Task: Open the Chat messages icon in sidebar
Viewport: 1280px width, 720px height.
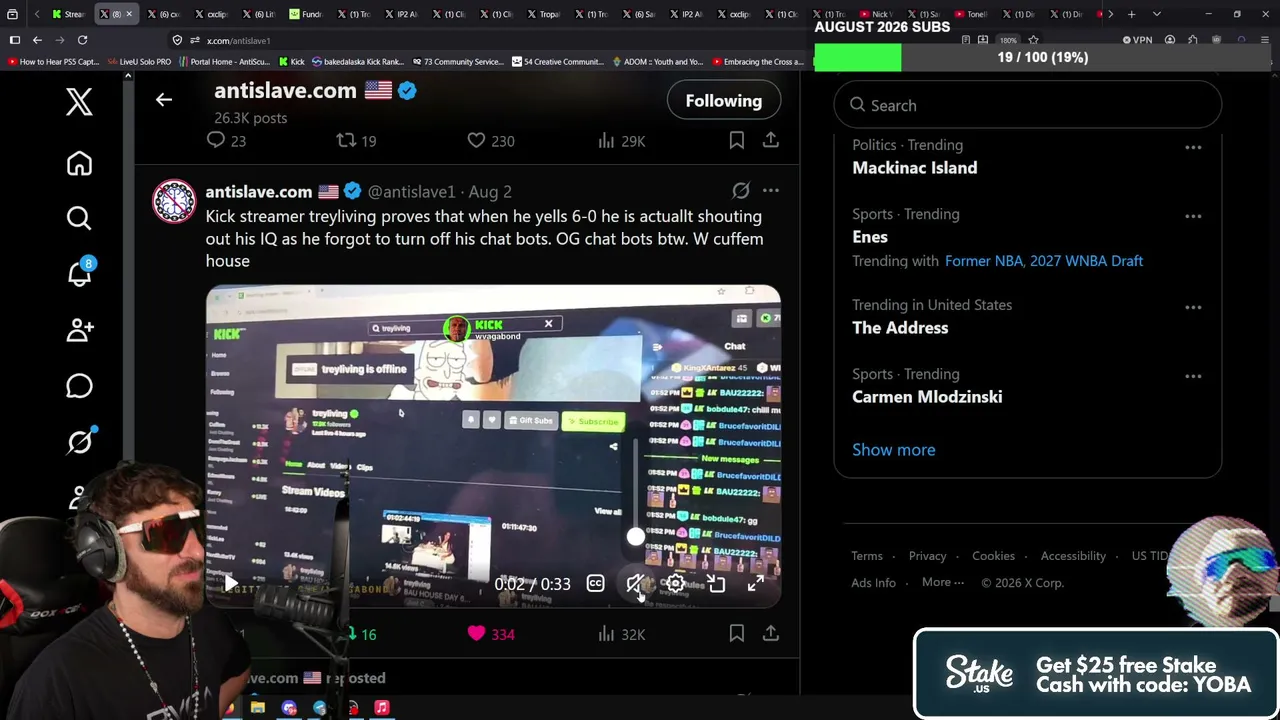Action: (x=79, y=385)
